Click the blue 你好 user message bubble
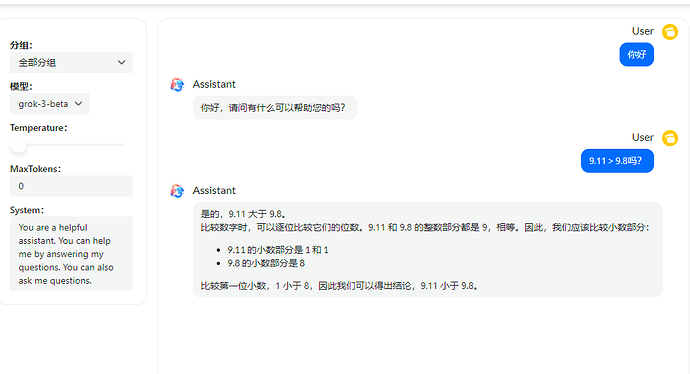 click(637, 55)
